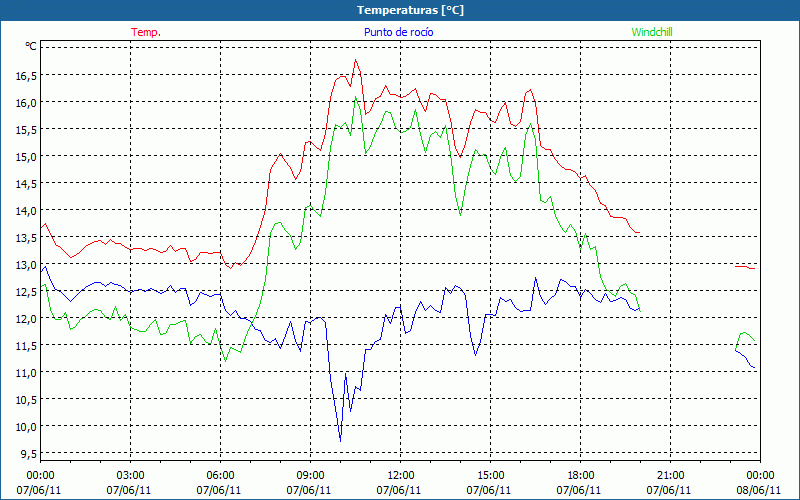The image size is (800, 500).
Task: Click the 9,5 y-axis value
Action: (x=29, y=454)
